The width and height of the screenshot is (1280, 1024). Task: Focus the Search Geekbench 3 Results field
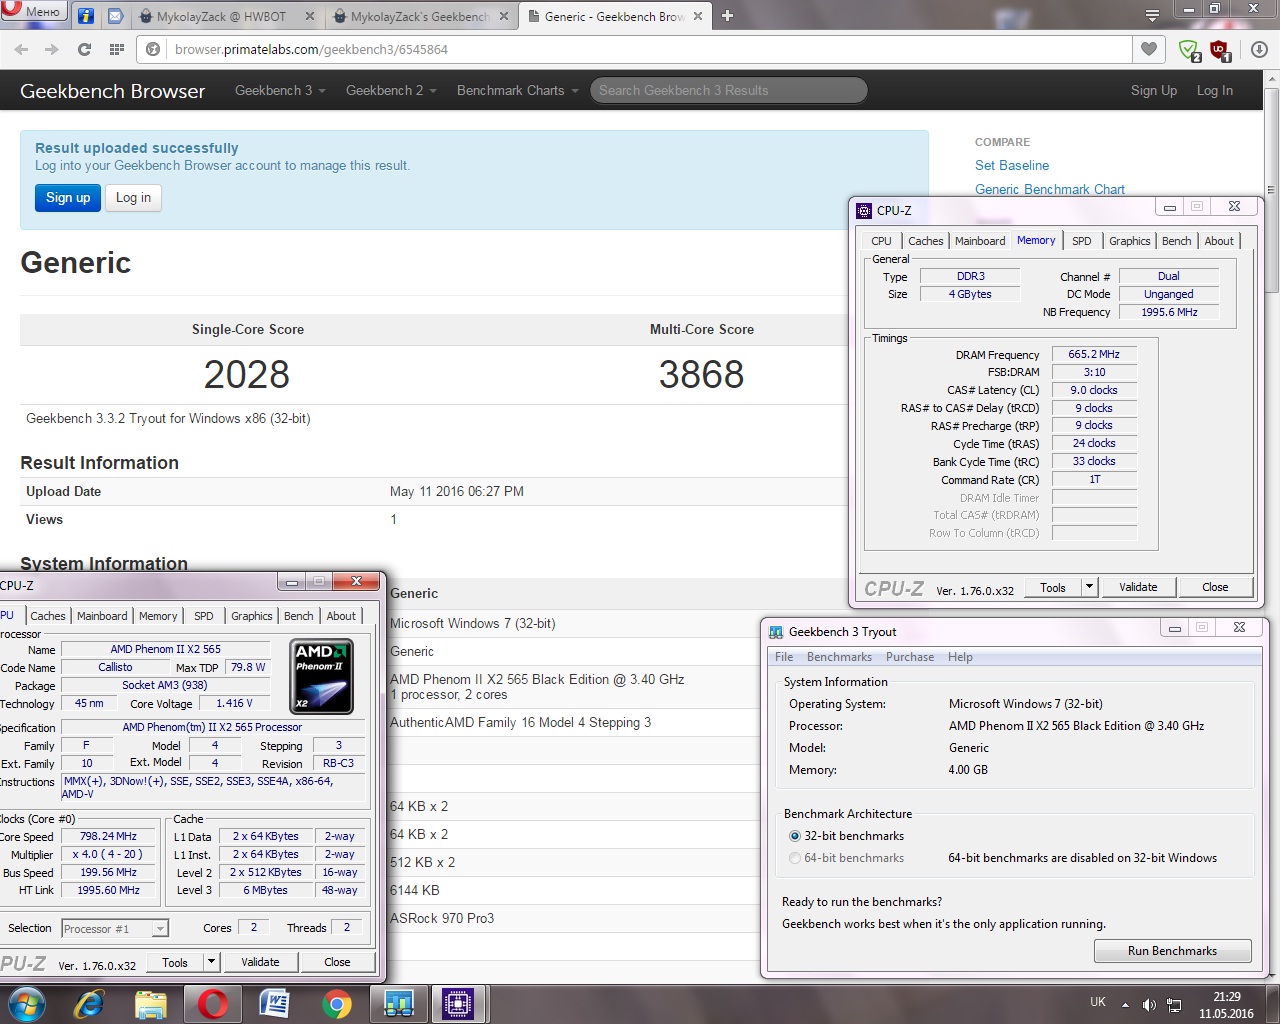click(728, 90)
